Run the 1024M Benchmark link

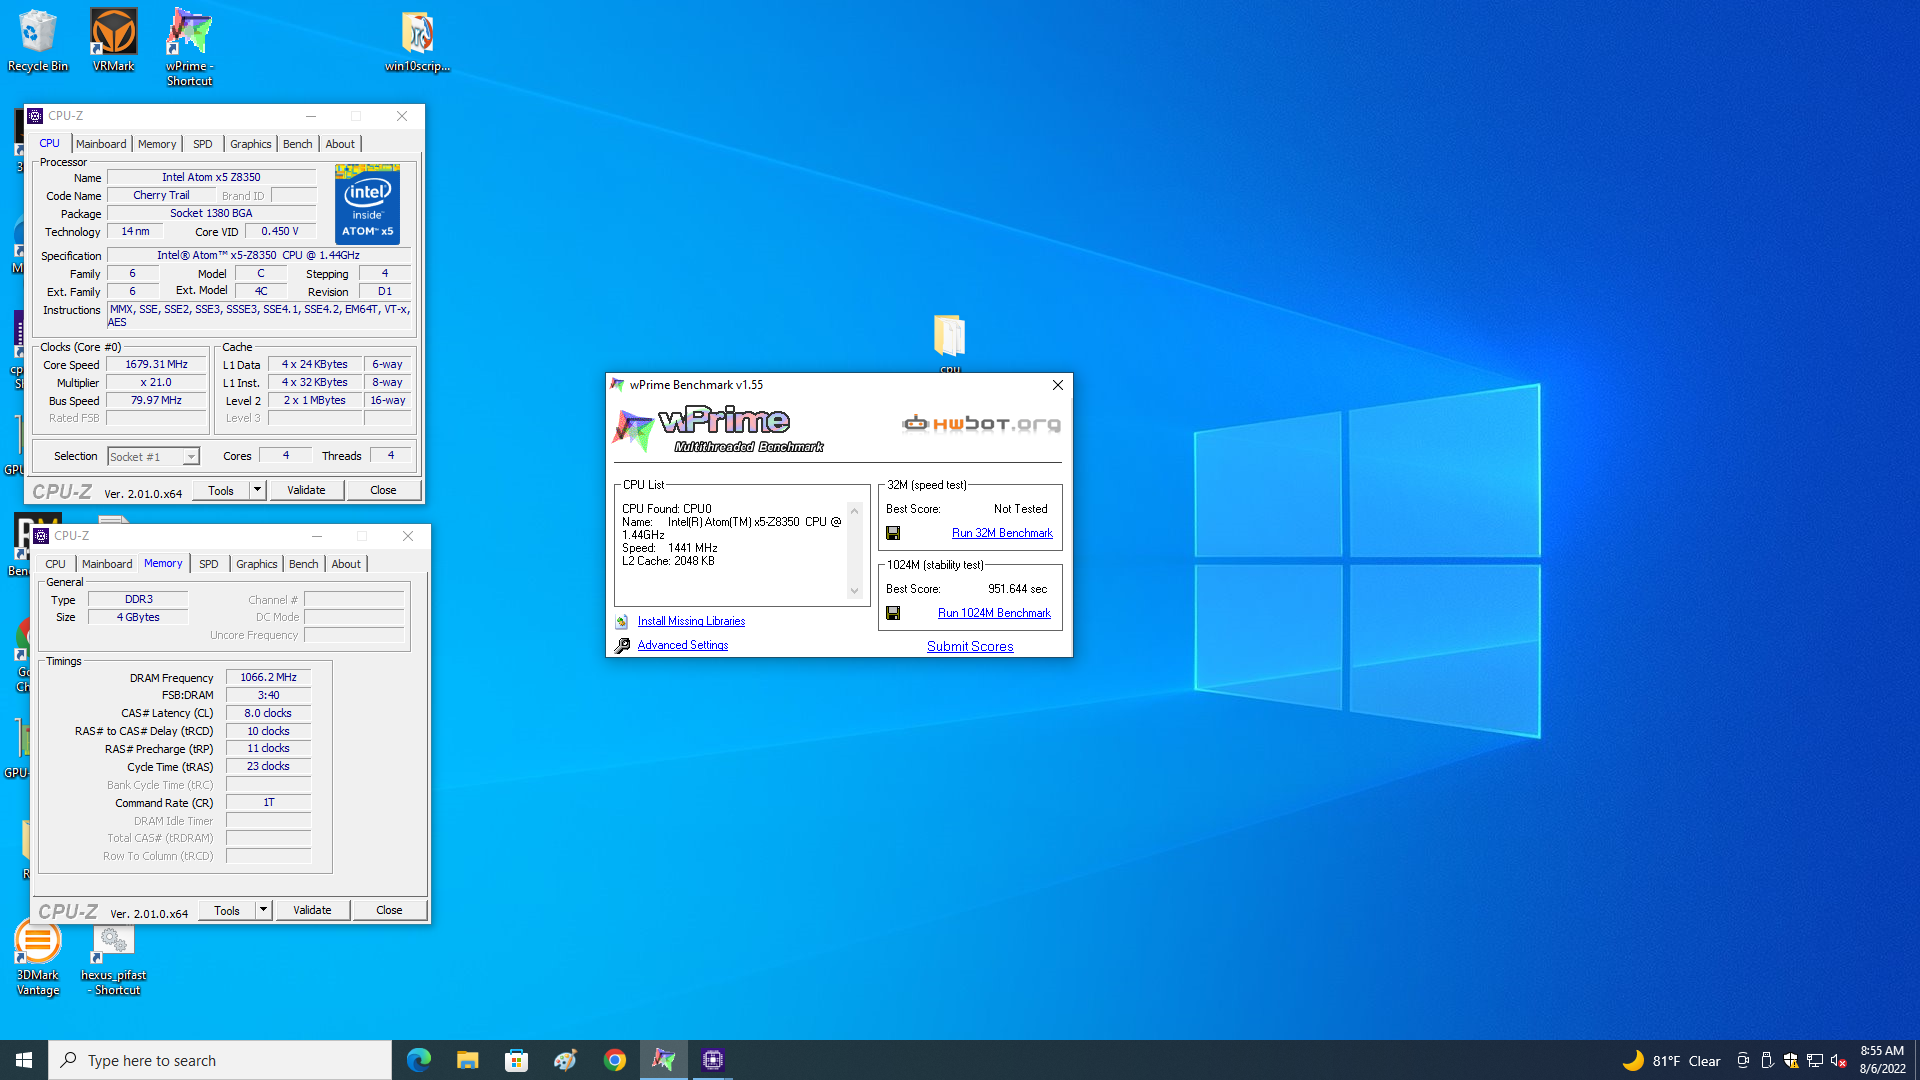coord(994,613)
